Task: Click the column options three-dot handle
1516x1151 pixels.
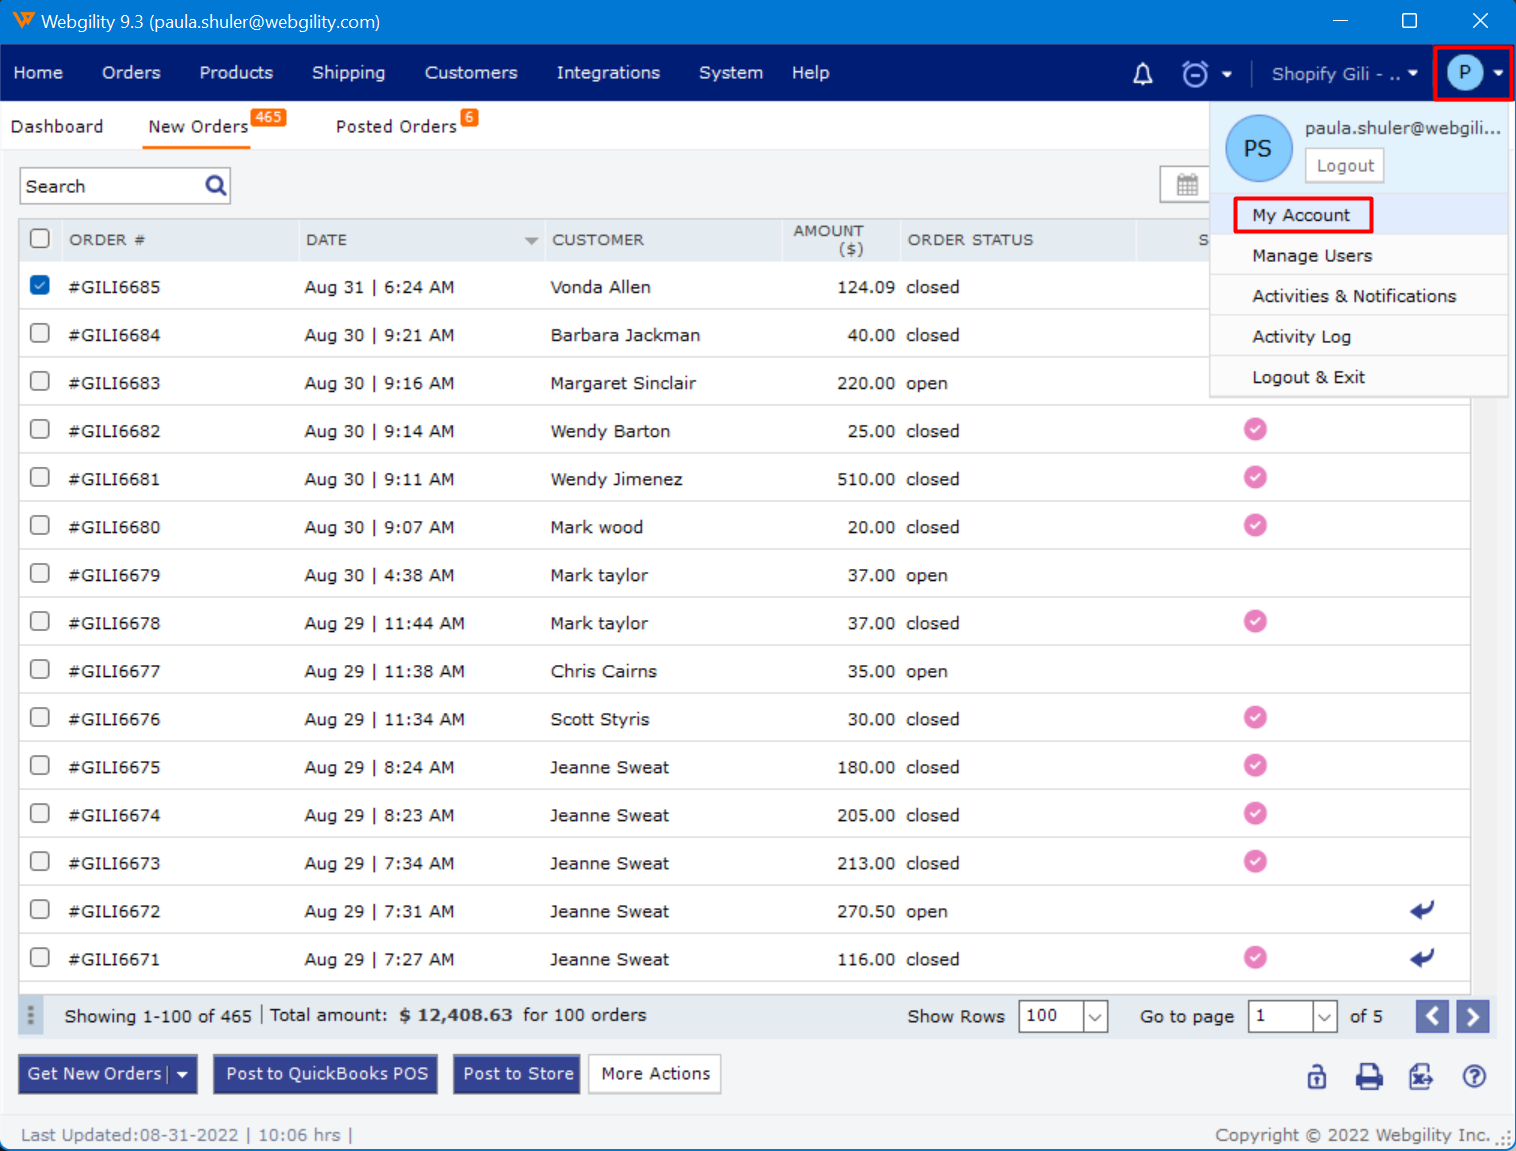Action: (31, 1016)
